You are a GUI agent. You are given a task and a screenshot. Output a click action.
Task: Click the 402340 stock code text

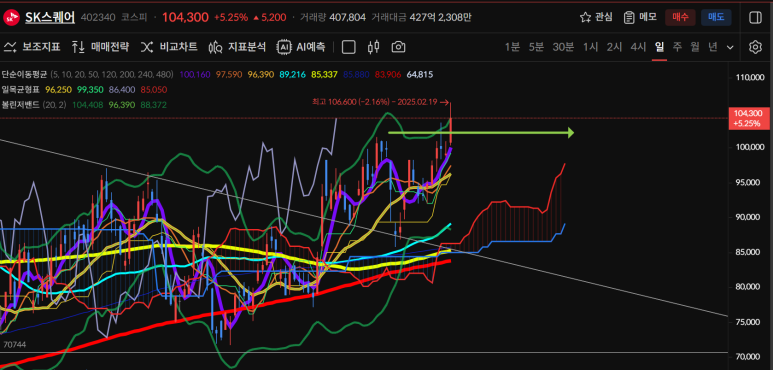98,17
